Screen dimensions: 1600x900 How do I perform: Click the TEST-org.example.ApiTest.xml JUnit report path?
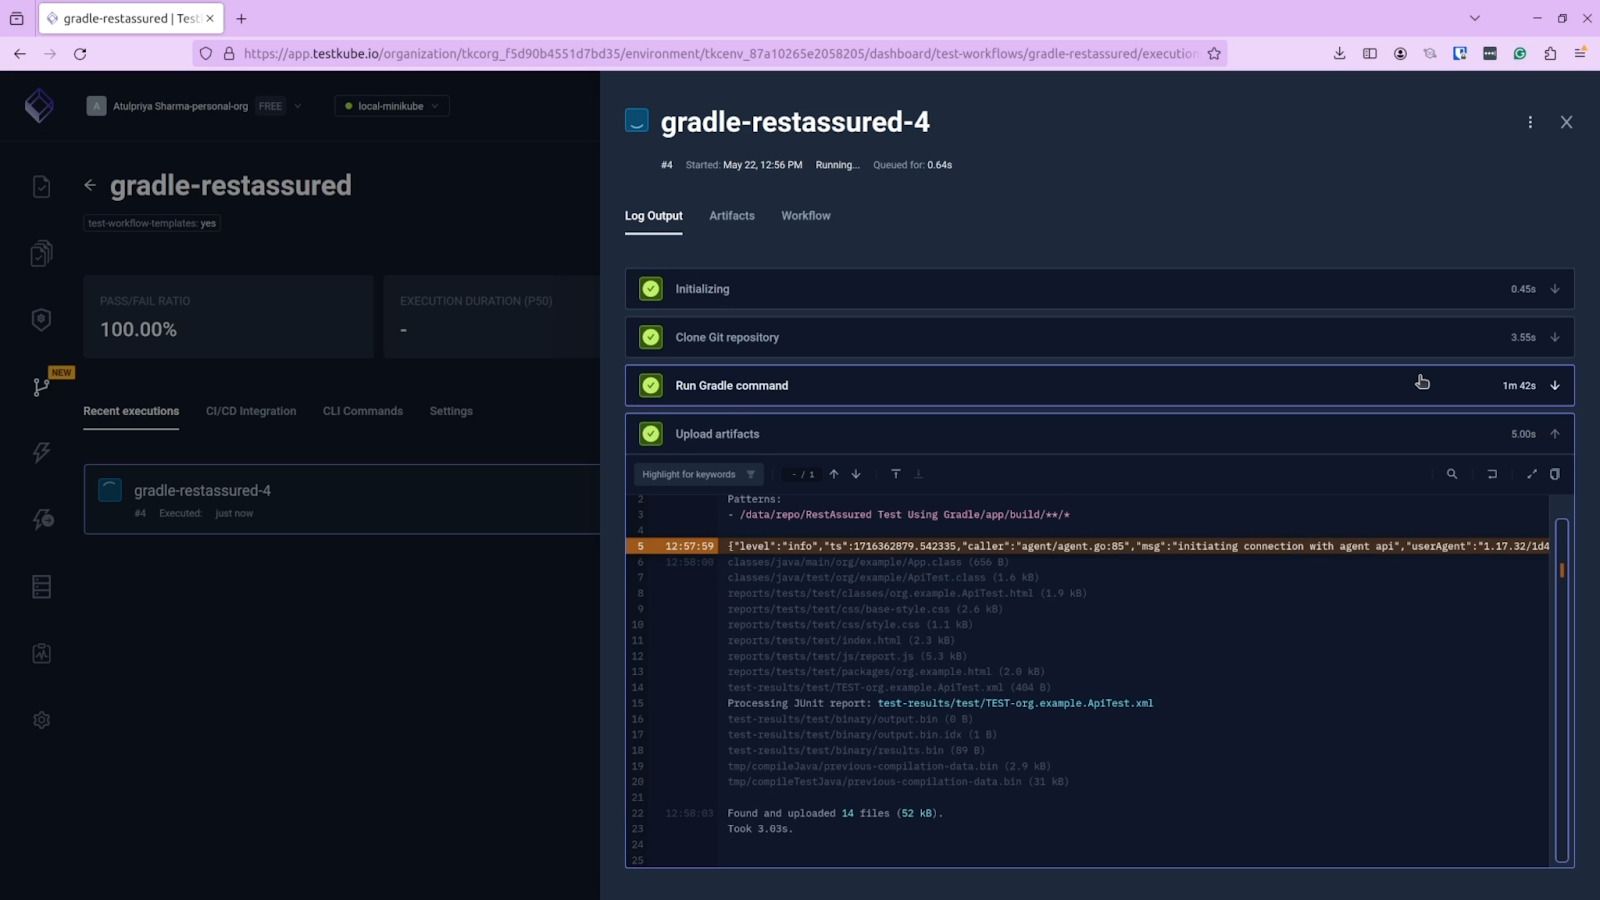(1015, 703)
